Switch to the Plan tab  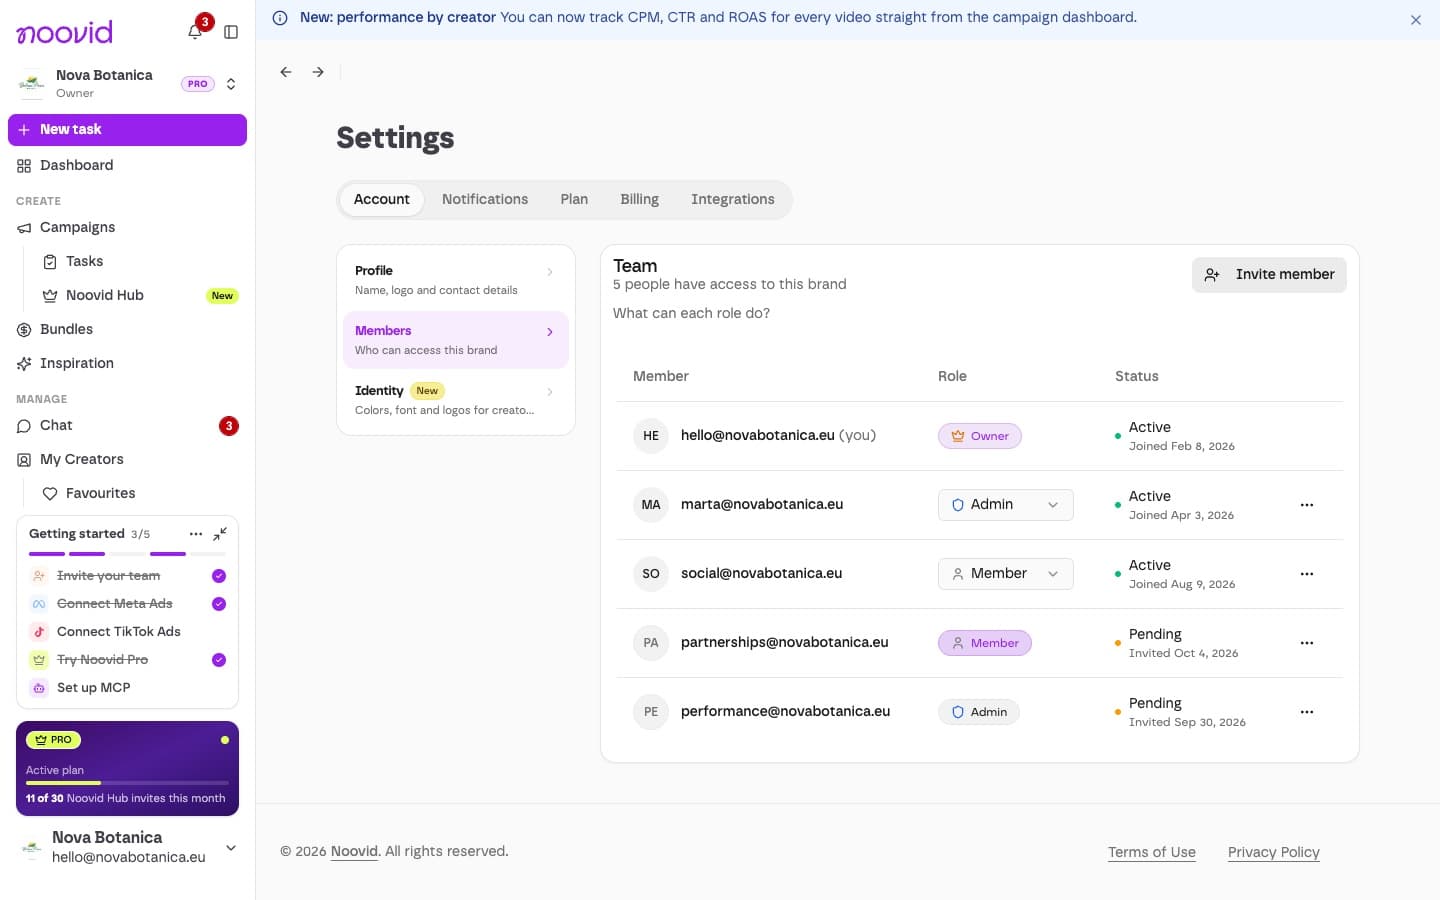coord(574,200)
